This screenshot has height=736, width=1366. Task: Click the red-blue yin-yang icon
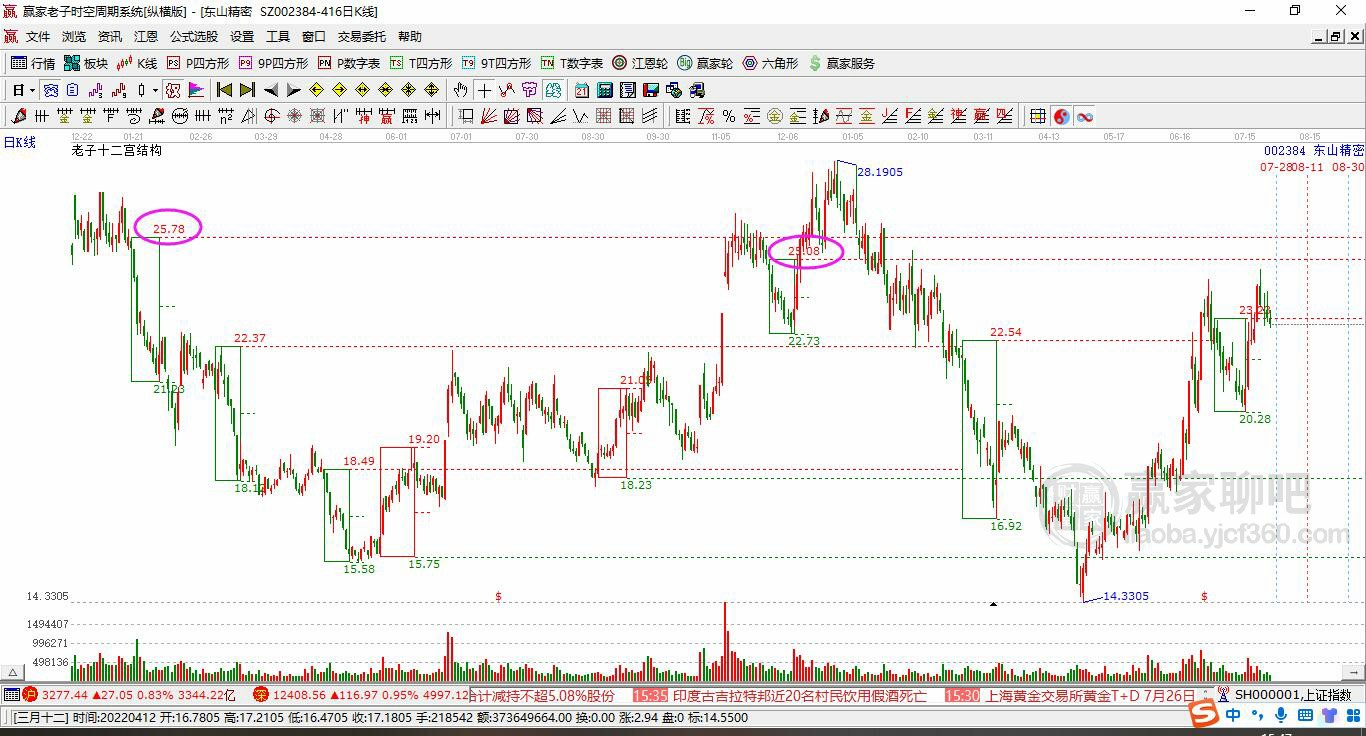(1061, 116)
